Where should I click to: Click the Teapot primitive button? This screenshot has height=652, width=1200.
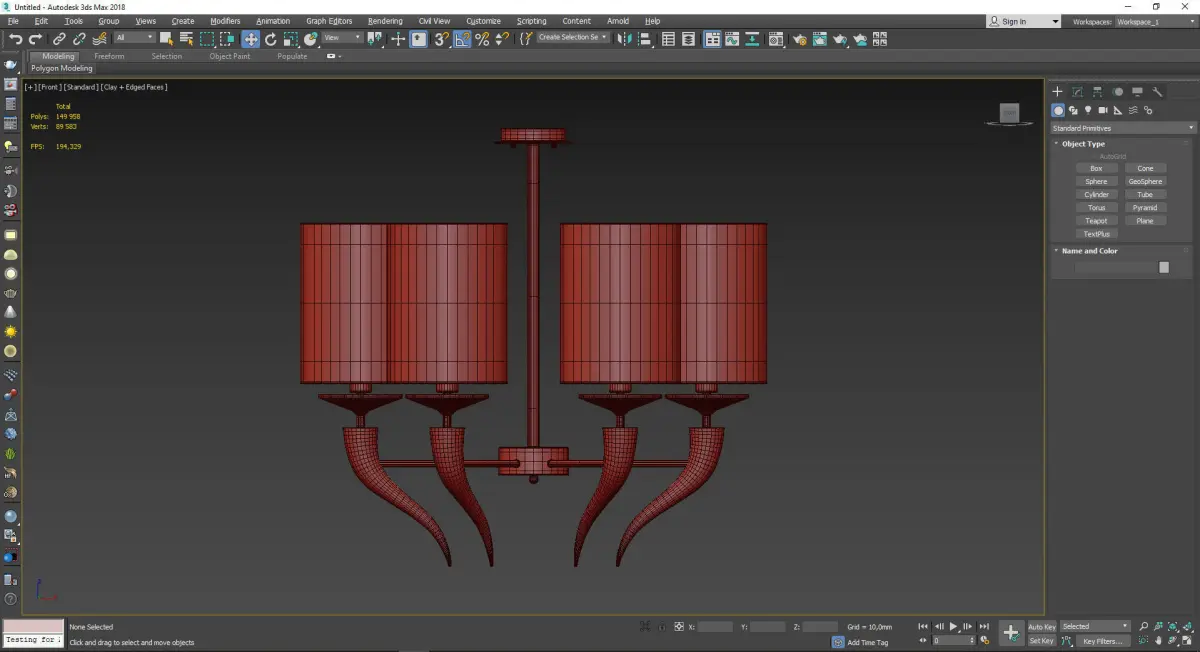pyautogui.click(x=1096, y=221)
